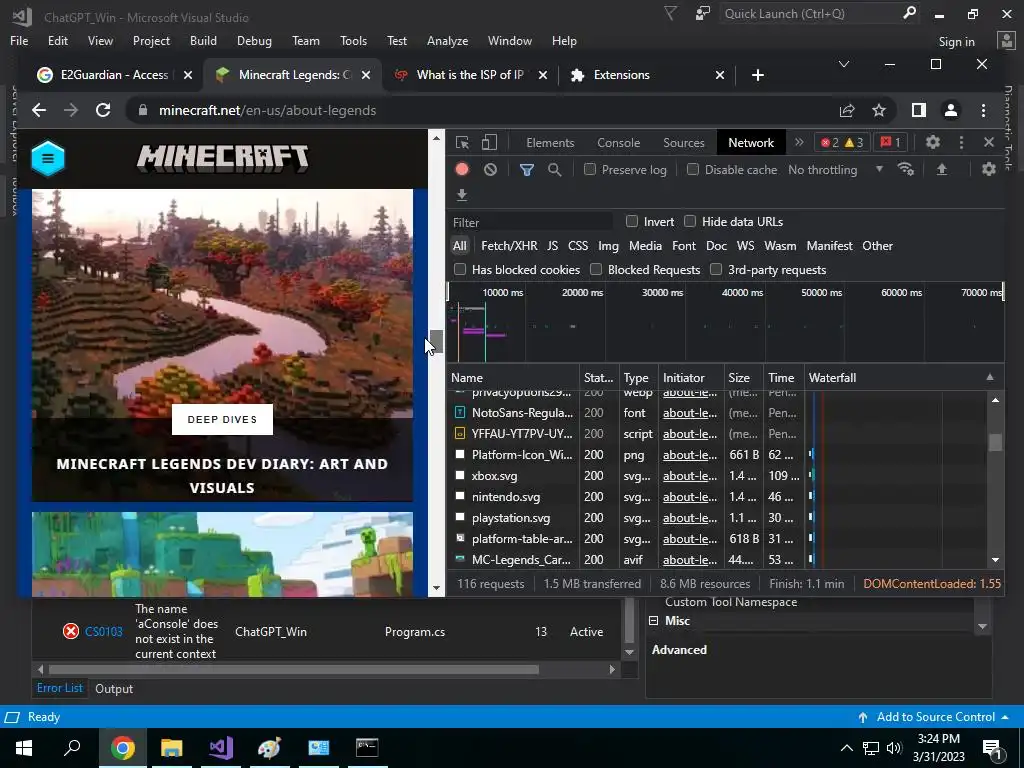
Task: Click Sign in in Visual Studio
Action: [956, 42]
